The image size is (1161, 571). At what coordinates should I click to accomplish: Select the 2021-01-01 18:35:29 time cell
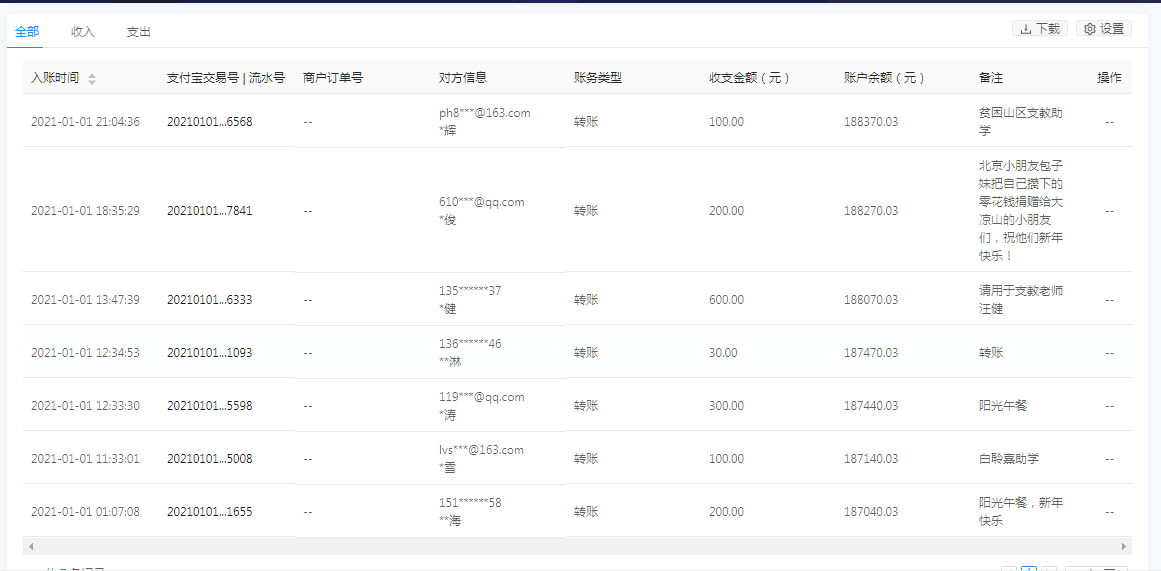[x=85, y=210]
